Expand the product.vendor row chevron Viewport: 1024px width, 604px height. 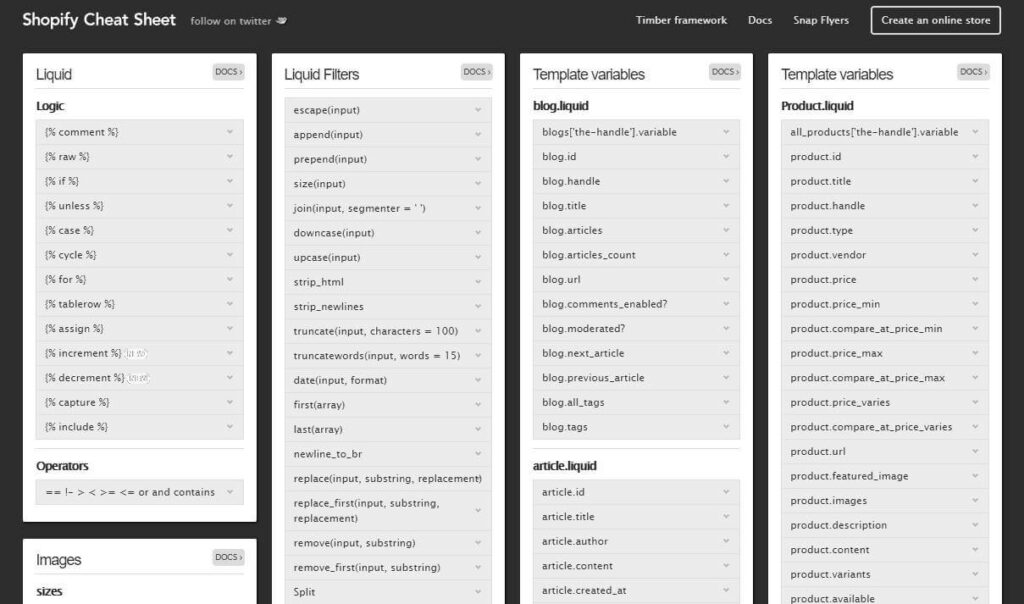pos(975,255)
